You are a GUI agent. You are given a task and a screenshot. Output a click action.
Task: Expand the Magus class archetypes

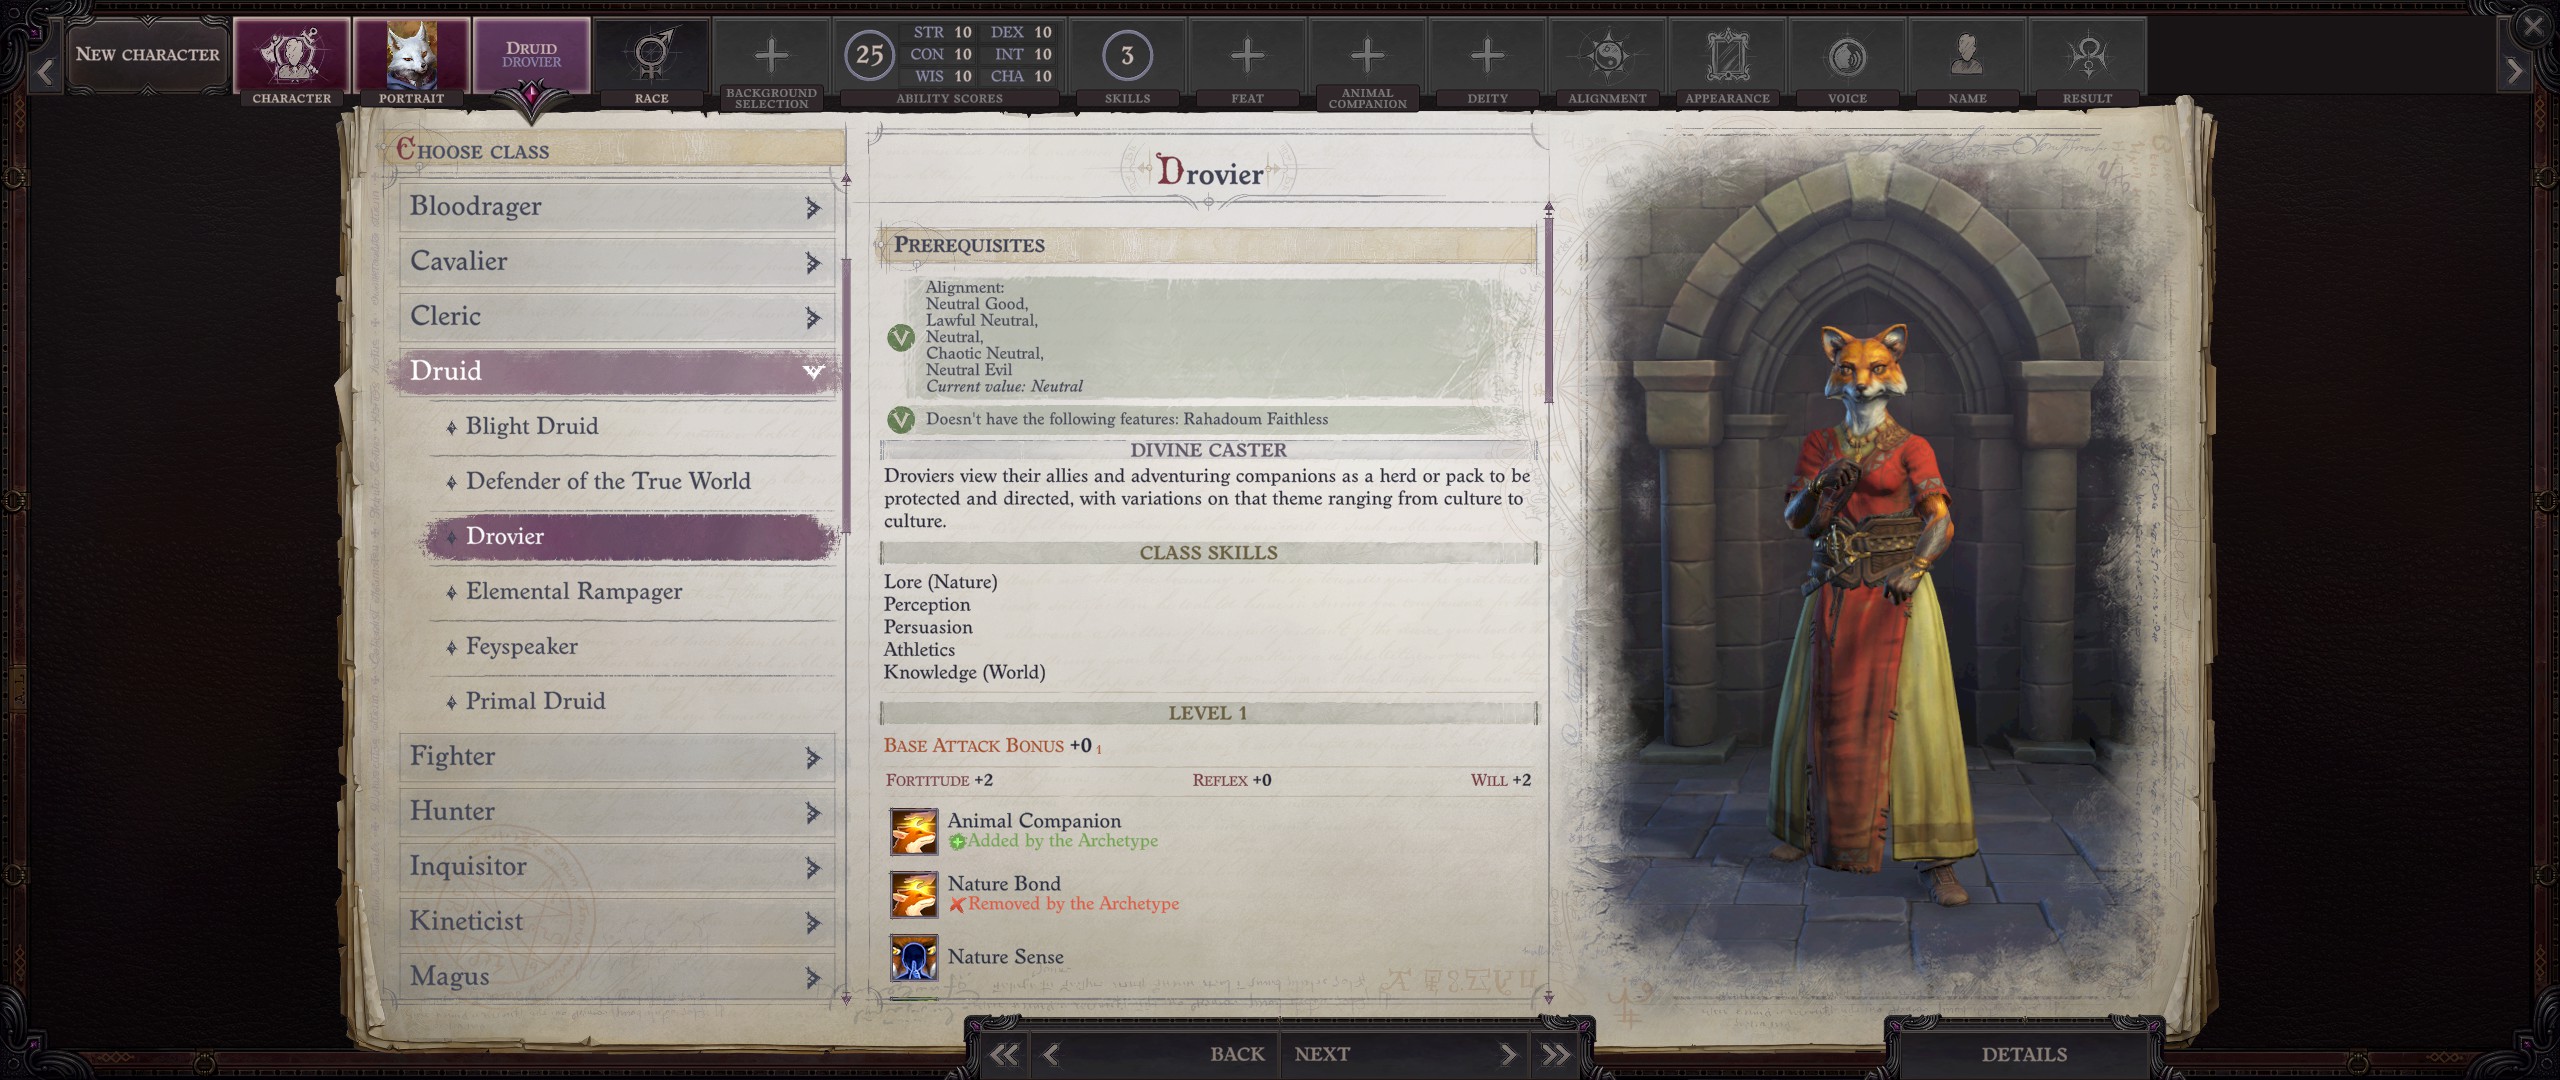813,978
